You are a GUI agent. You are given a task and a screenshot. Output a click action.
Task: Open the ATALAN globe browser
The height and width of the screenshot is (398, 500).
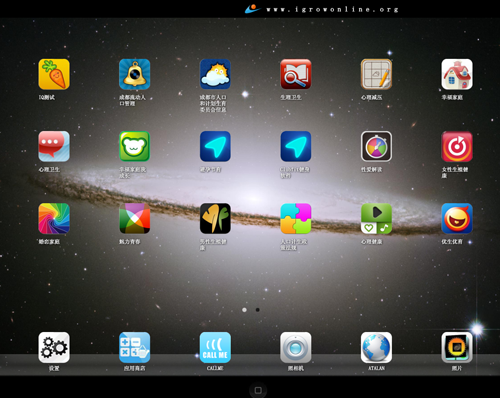[376, 347]
